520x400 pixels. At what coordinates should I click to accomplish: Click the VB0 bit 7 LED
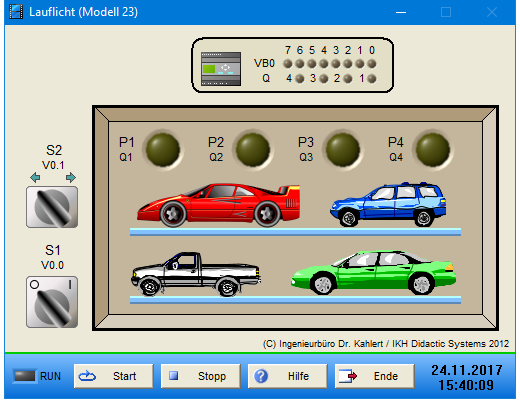pyautogui.click(x=288, y=63)
